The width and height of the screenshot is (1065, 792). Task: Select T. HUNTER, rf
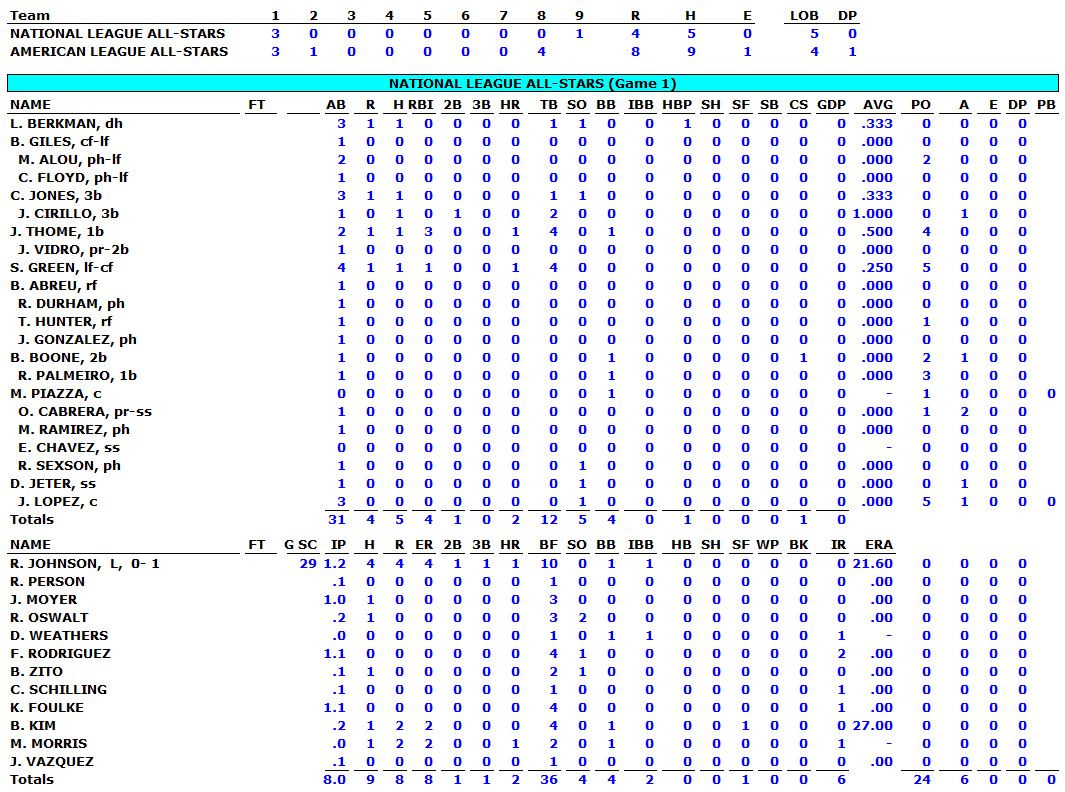click(65, 321)
